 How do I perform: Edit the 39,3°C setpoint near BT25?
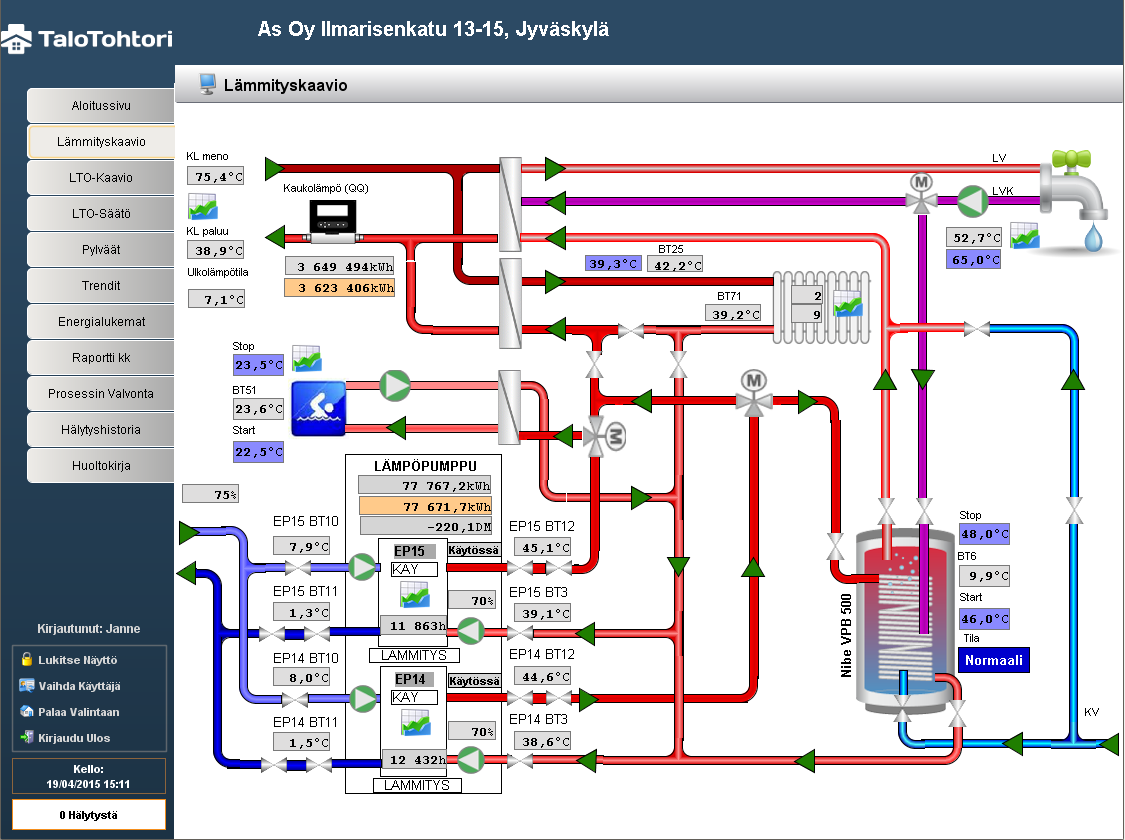[x=613, y=263]
